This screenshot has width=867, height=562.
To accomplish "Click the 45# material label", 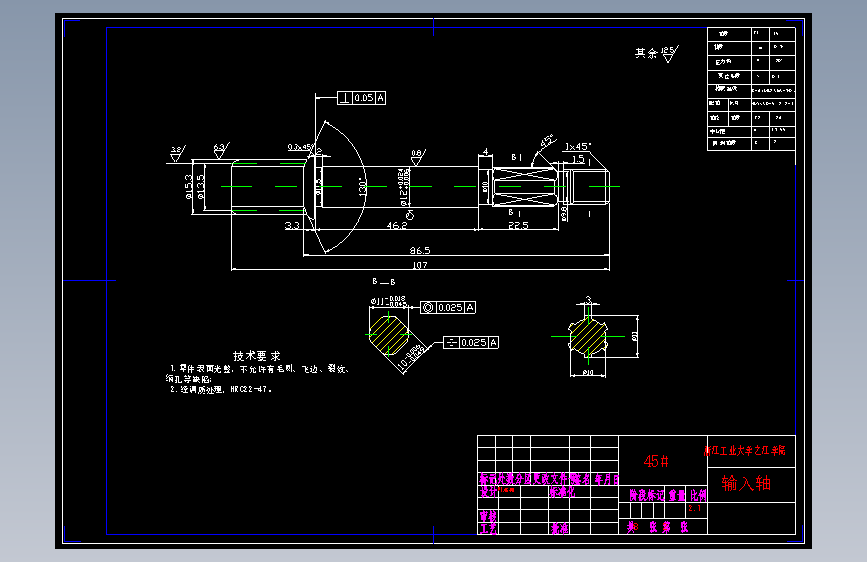I will coord(656,461).
